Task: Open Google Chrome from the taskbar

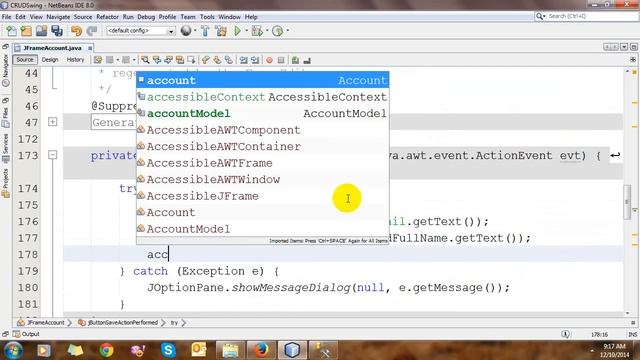Action: (106, 350)
